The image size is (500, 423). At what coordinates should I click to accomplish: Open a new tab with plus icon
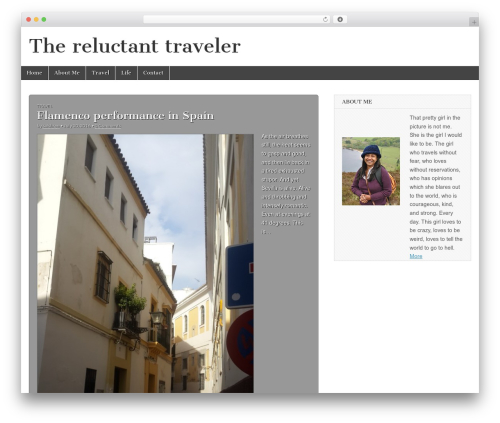coord(474,22)
